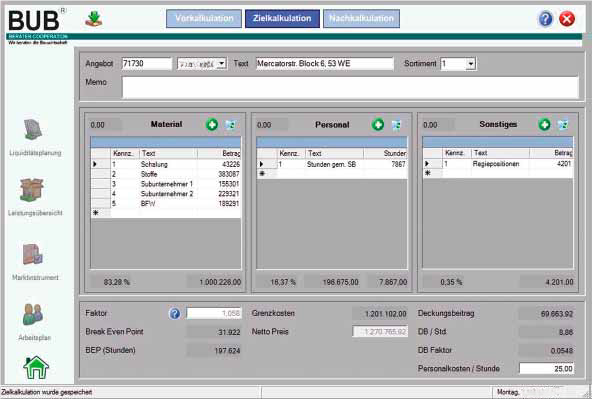The image size is (592, 399).
Task: Click new-row asterisk in Material table
Action: [96, 213]
